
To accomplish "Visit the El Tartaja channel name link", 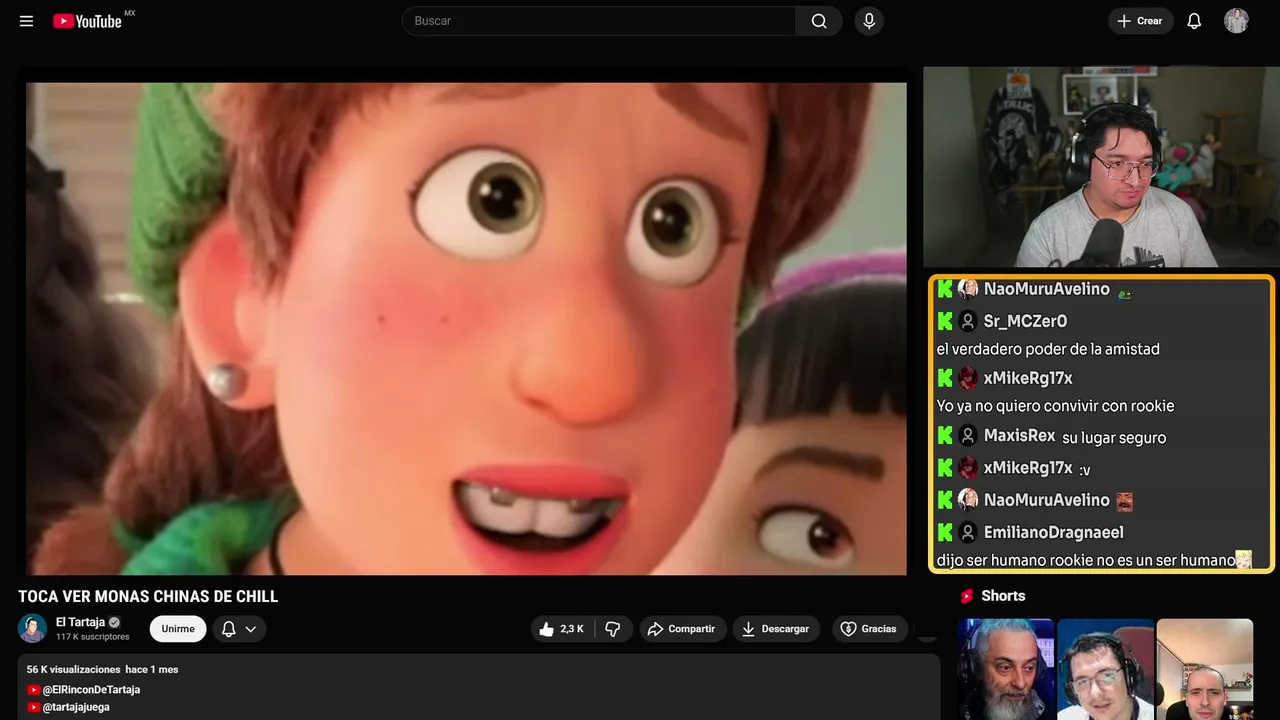I will click(x=80, y=622).
